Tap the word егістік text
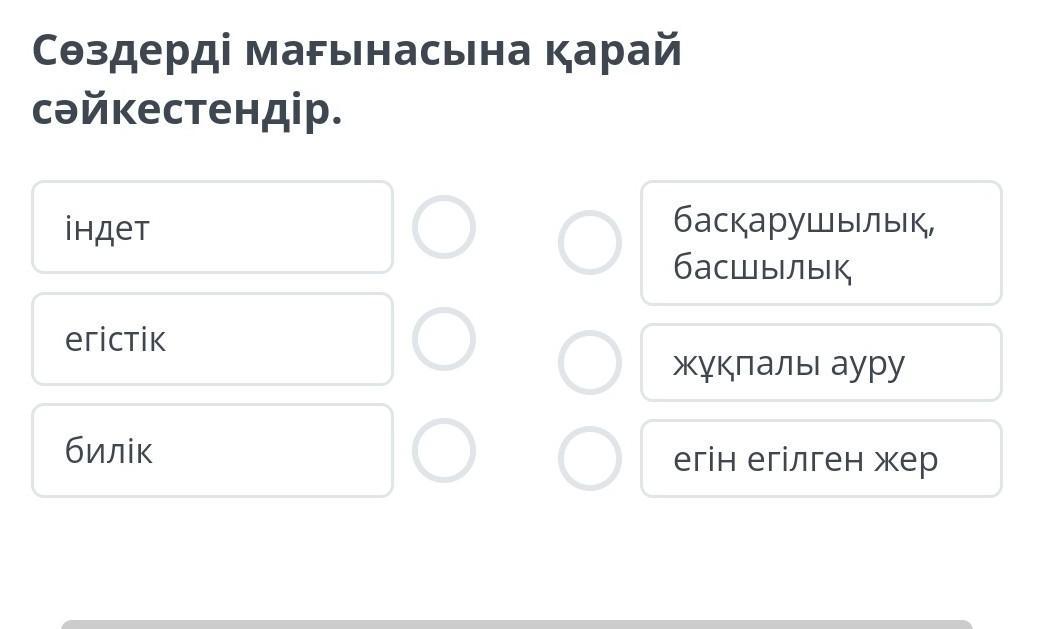 (x=115, y=340)
